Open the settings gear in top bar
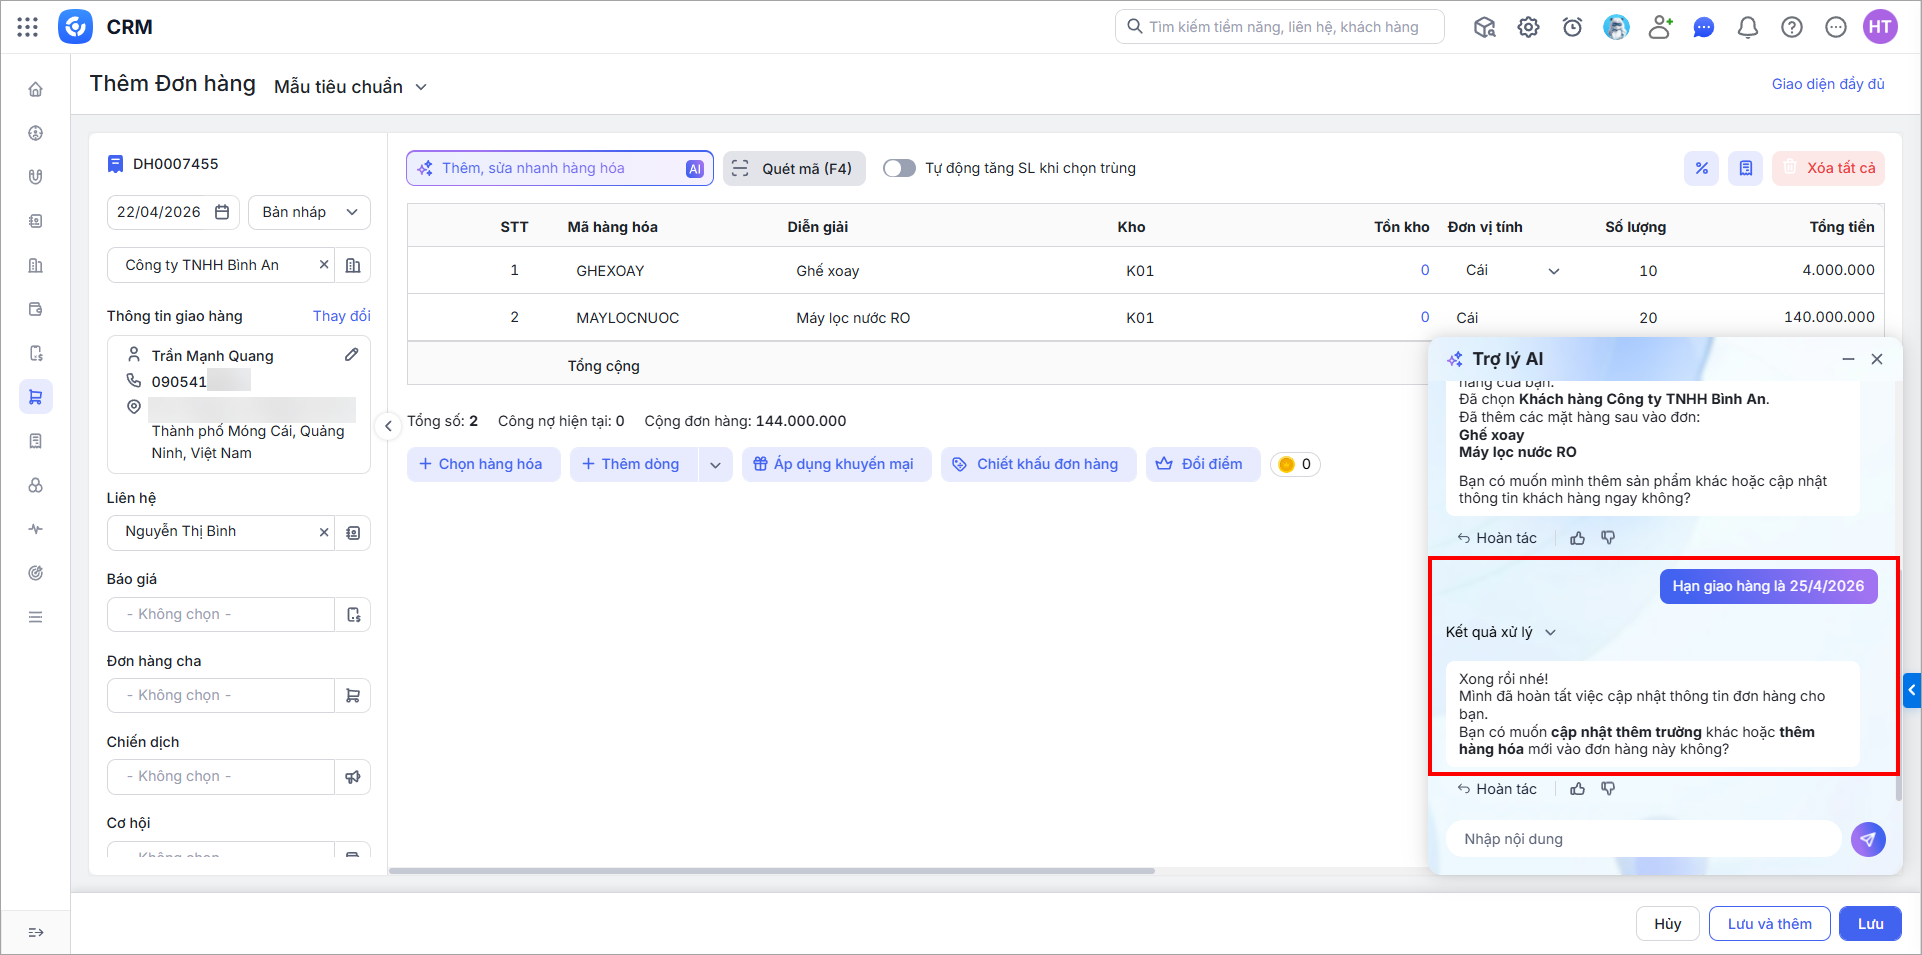 [1528, 27]
